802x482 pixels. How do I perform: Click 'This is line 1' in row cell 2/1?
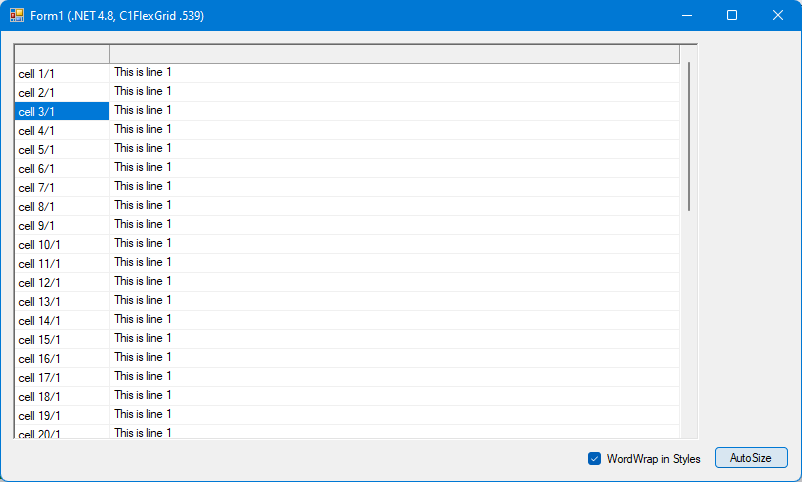(x=143, y=91)
